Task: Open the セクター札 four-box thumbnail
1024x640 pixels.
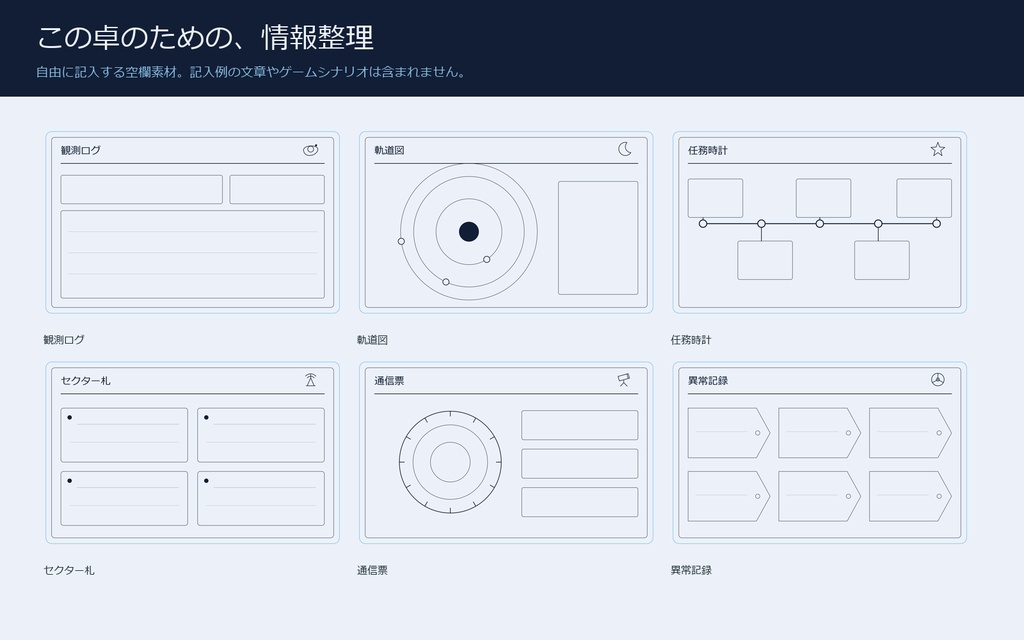Action: [x=193, y=453]
